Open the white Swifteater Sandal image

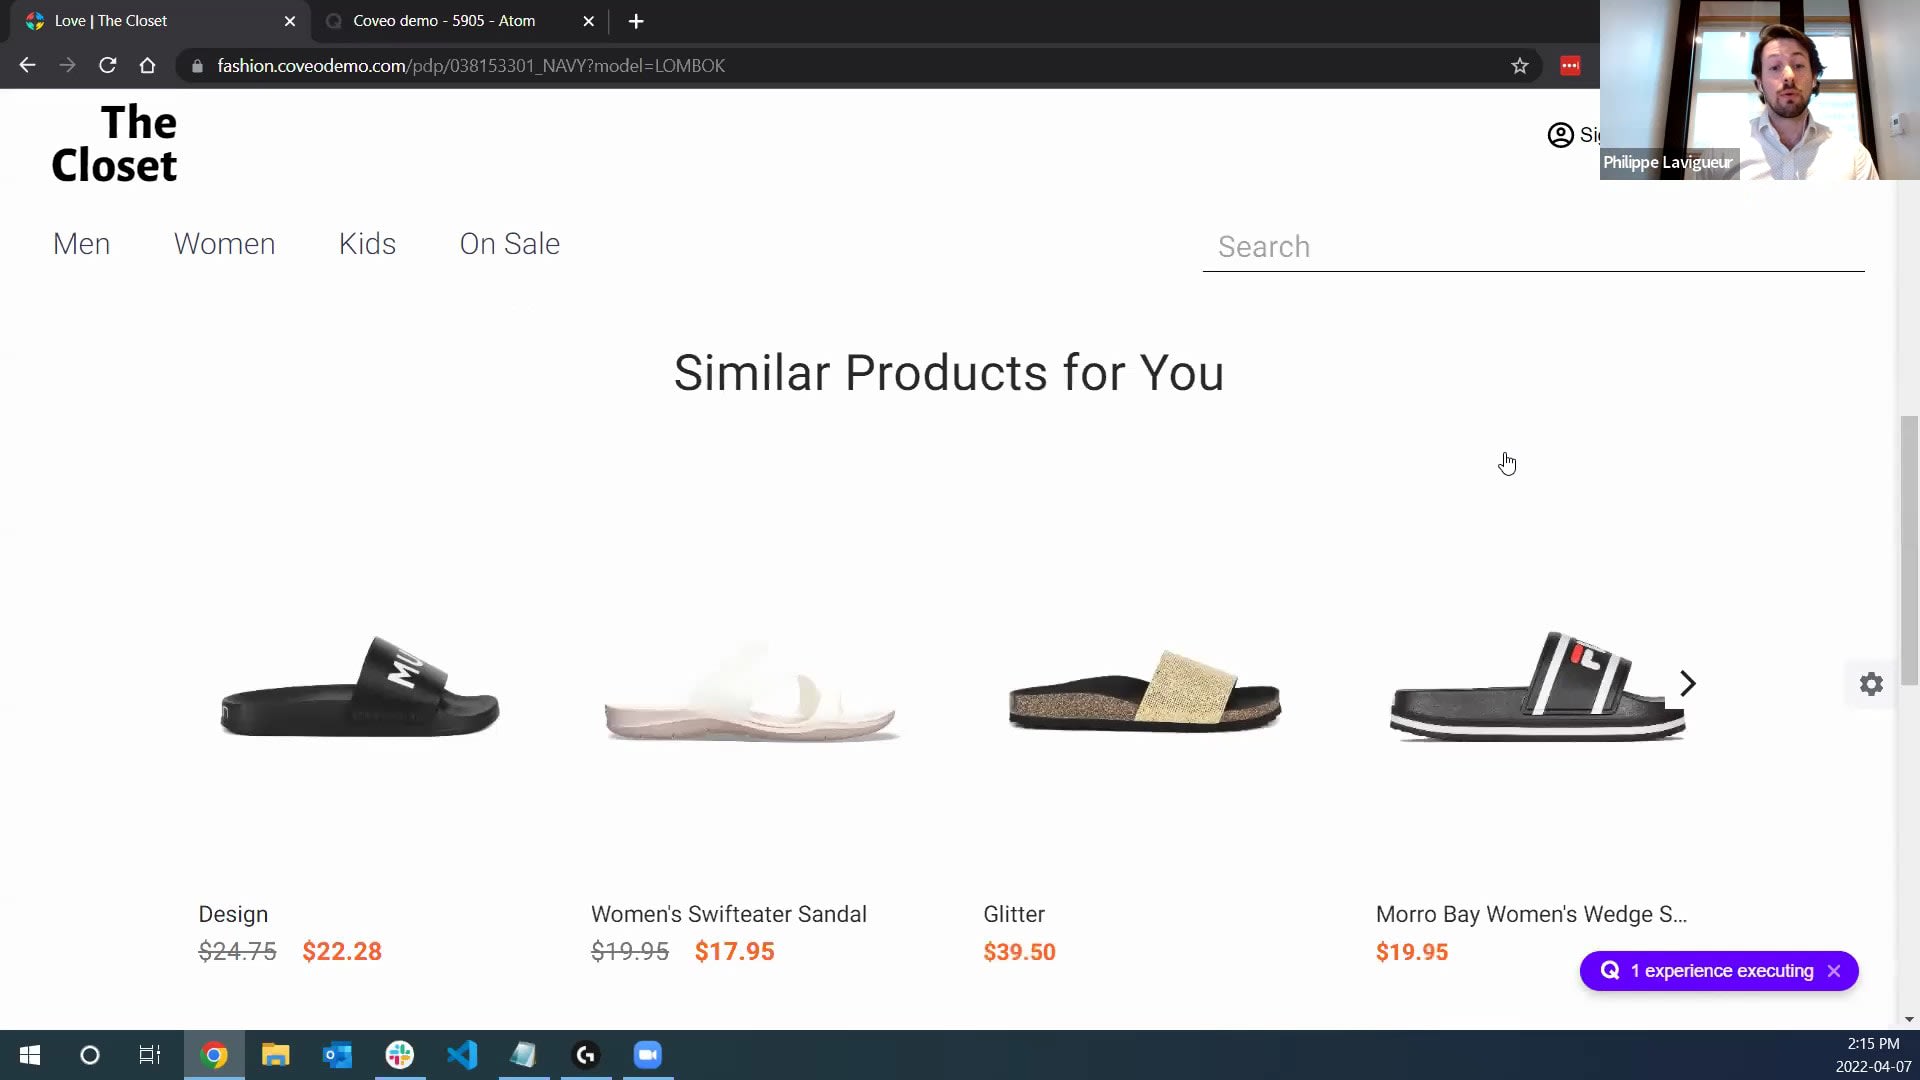pyautogui.click(x=750, y=693)
